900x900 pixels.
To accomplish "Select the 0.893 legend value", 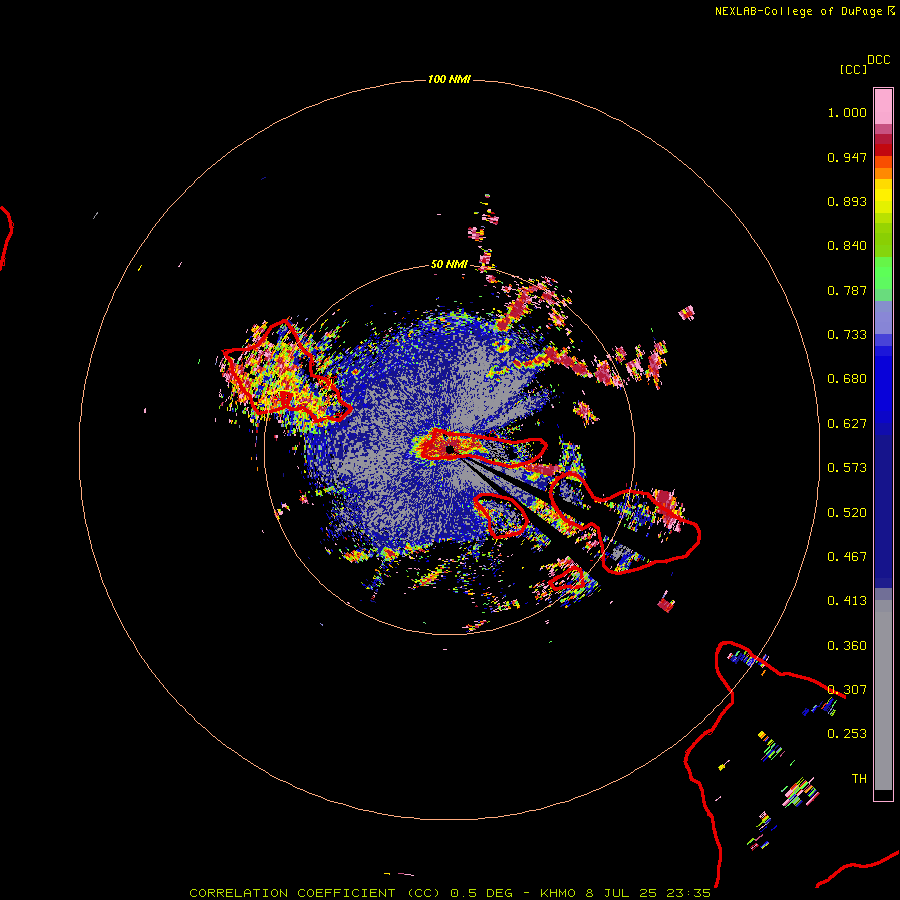I will click(847, 201).
